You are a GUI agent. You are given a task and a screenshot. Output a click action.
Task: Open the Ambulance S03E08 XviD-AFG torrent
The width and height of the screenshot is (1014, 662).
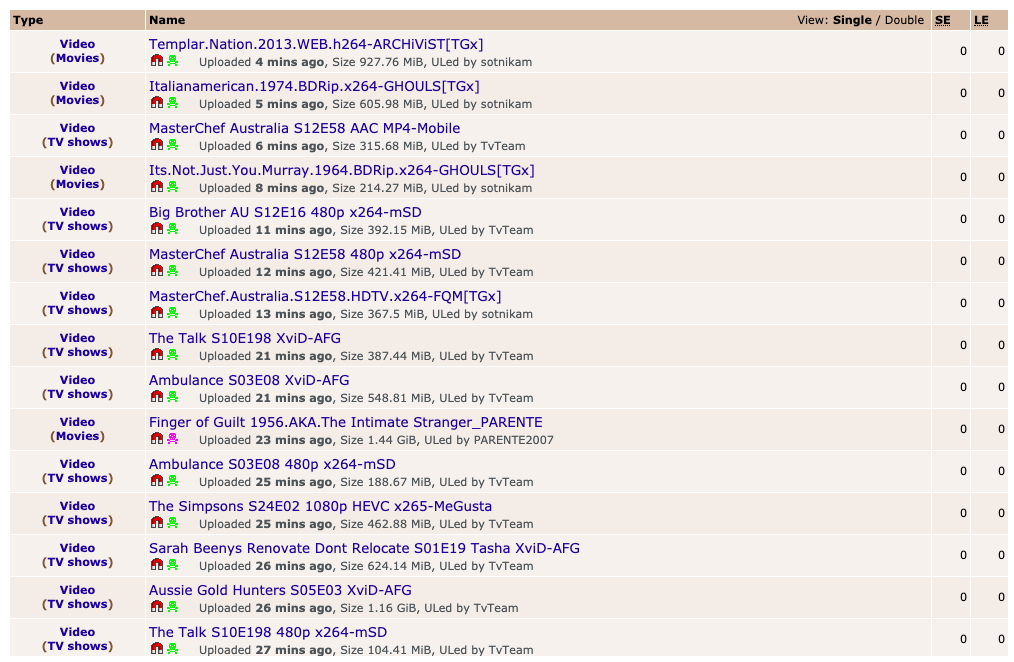tap(249, 380)
